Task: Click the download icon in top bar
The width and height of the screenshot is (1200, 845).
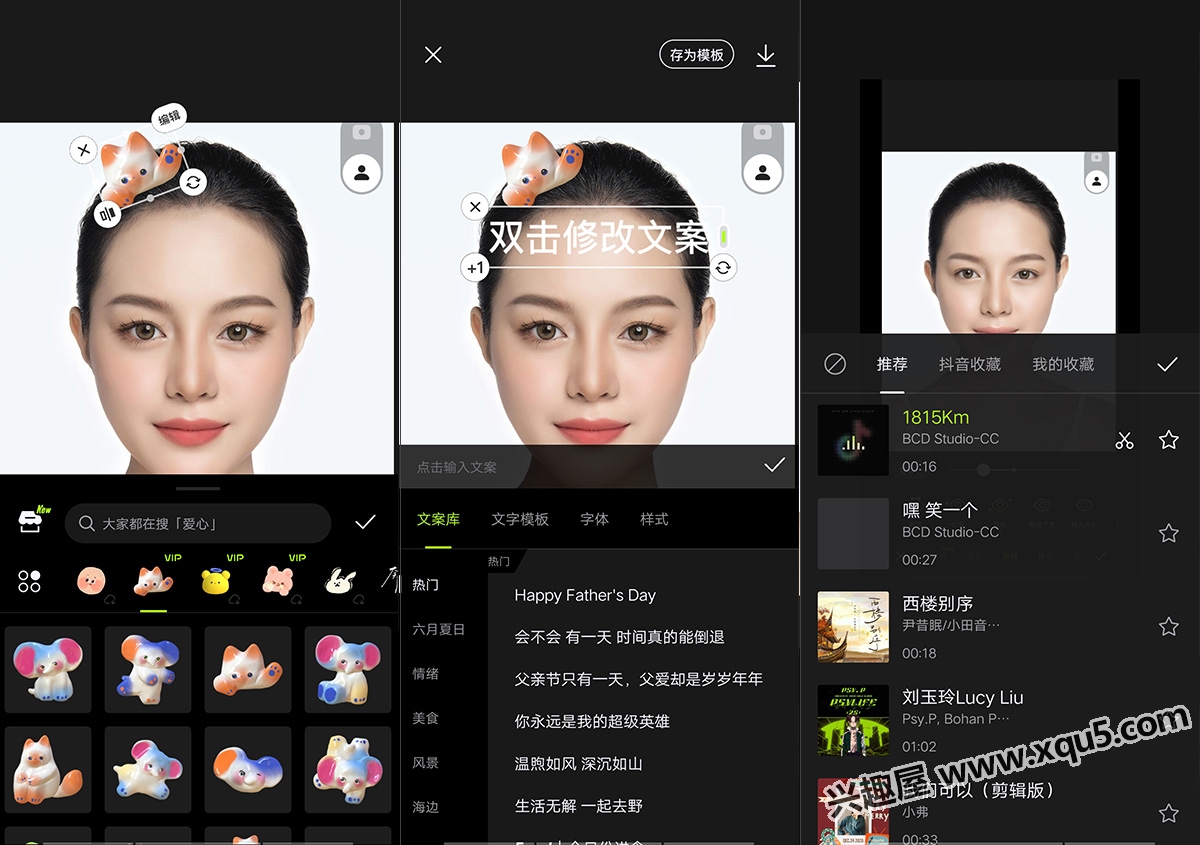Action: pyautogui.click(x=765, y=55)
